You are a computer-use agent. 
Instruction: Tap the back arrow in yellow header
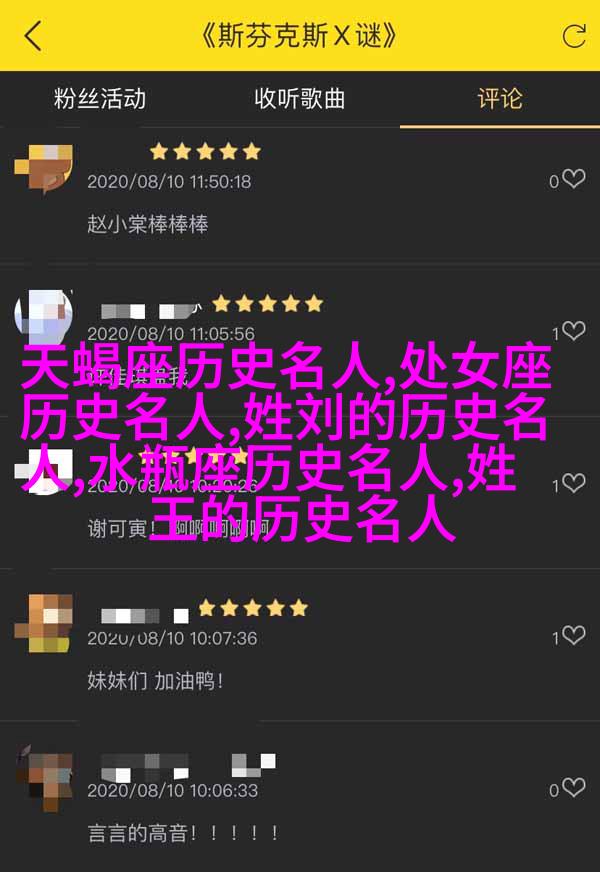(x=33, y=36)
